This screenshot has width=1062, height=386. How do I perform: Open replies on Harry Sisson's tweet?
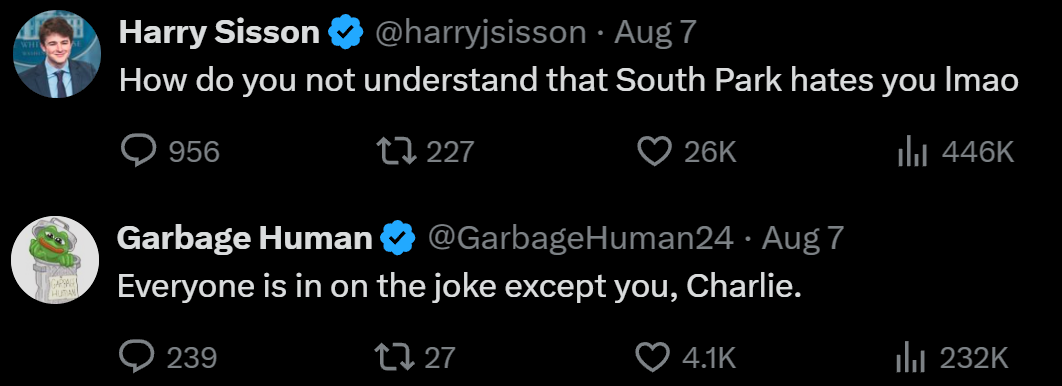170,152
